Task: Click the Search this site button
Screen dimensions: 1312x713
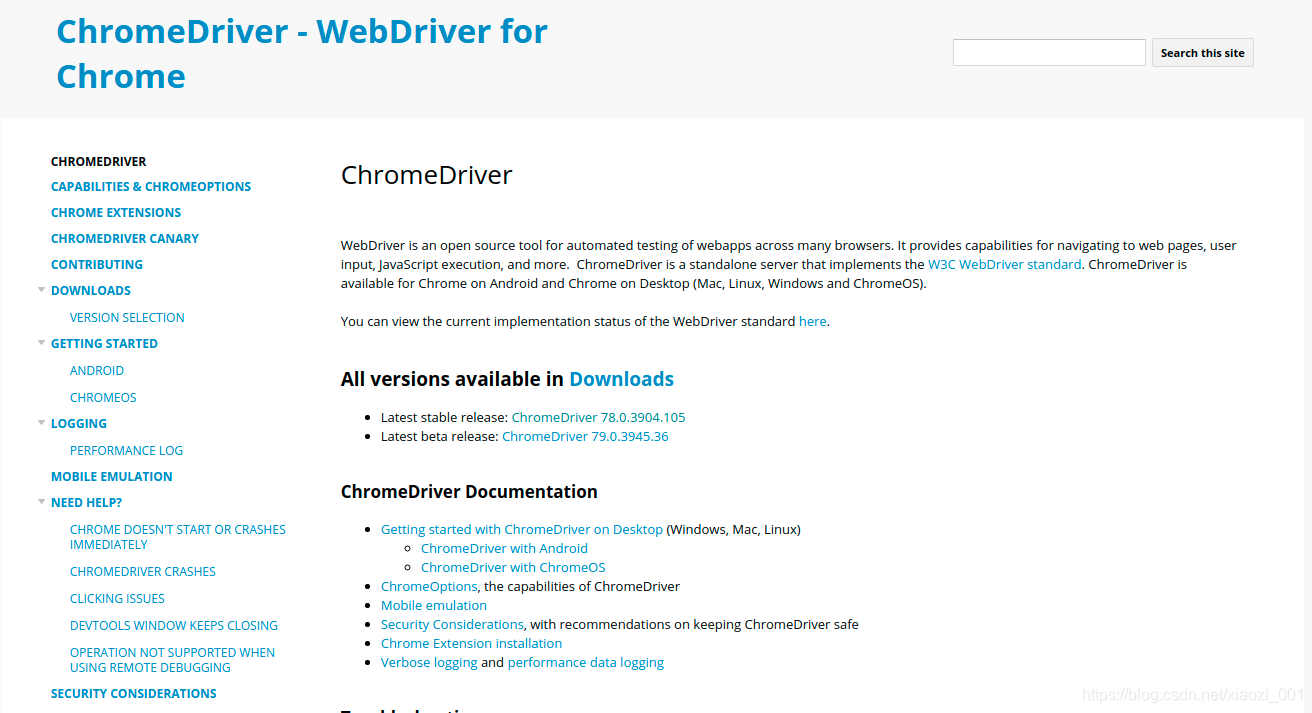Action: (x=1202, y=52)
